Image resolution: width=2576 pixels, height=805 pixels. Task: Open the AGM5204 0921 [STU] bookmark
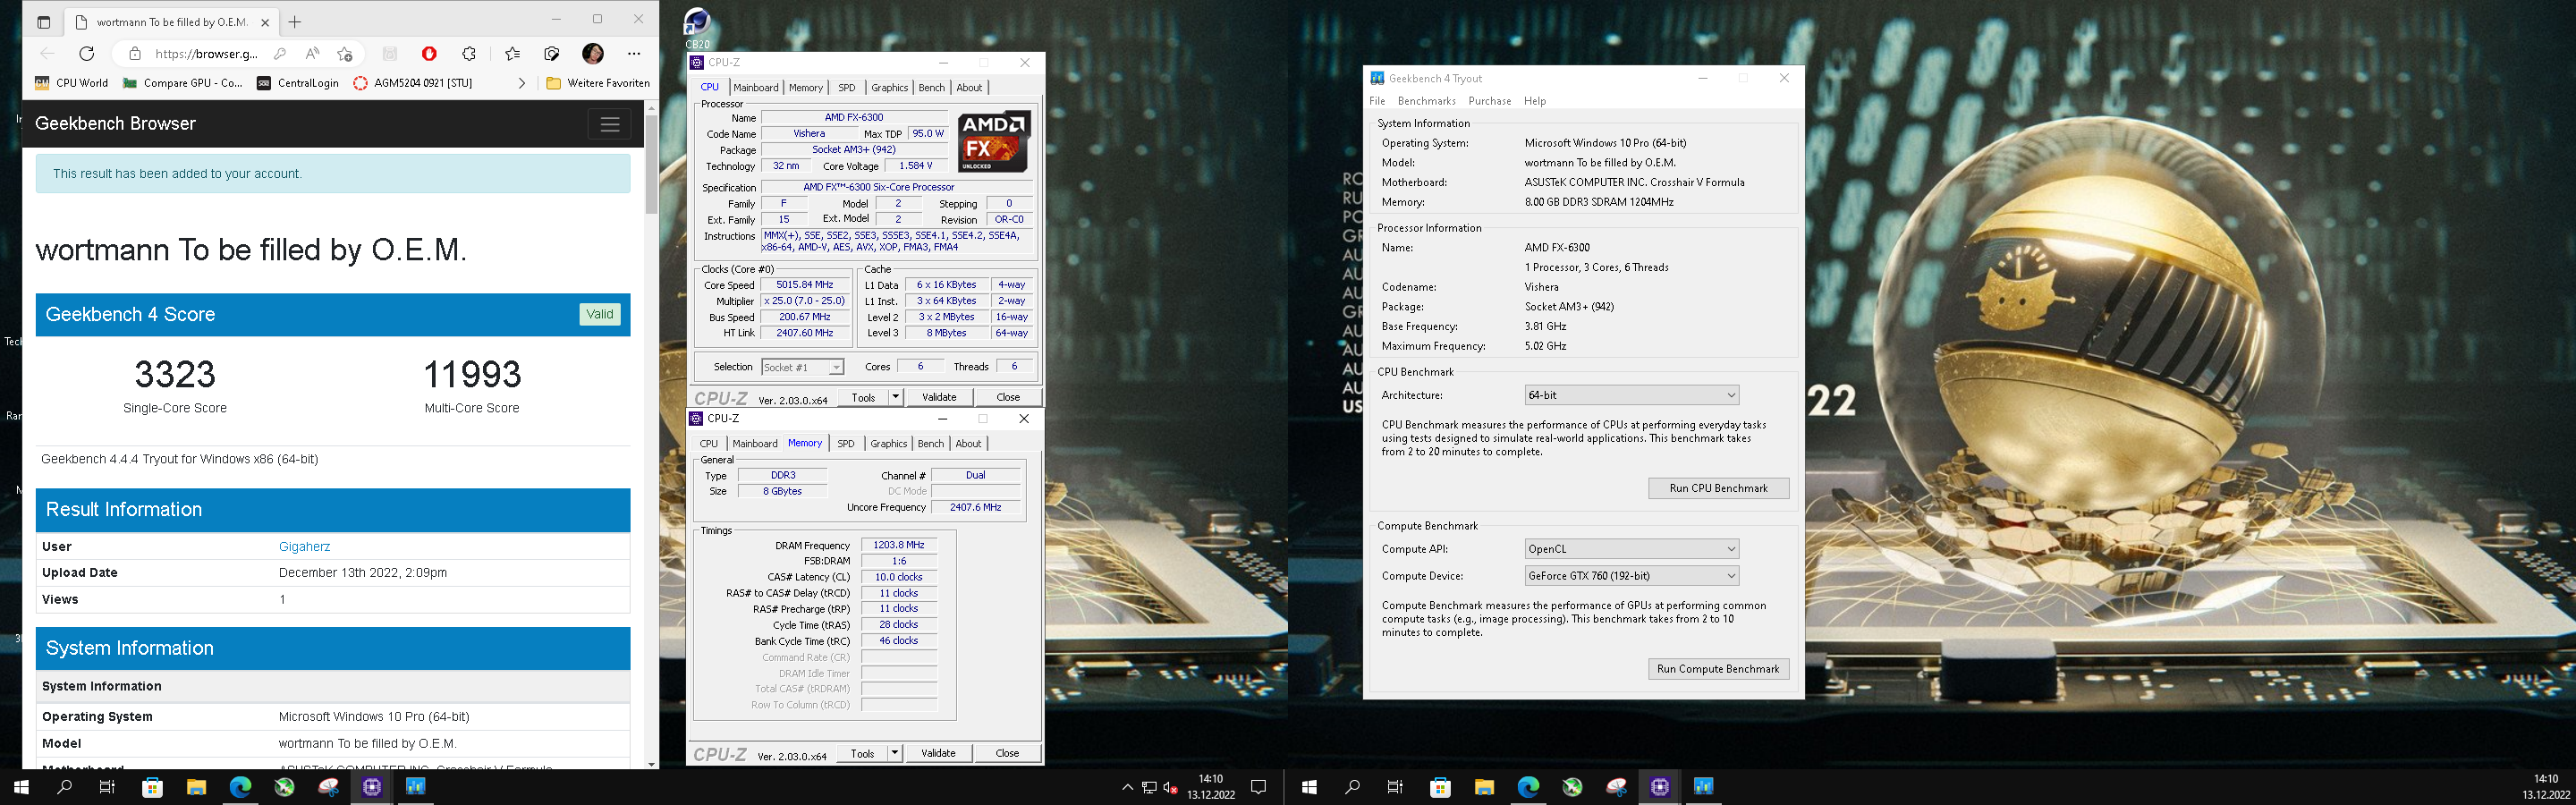click(x=413, y=83)
